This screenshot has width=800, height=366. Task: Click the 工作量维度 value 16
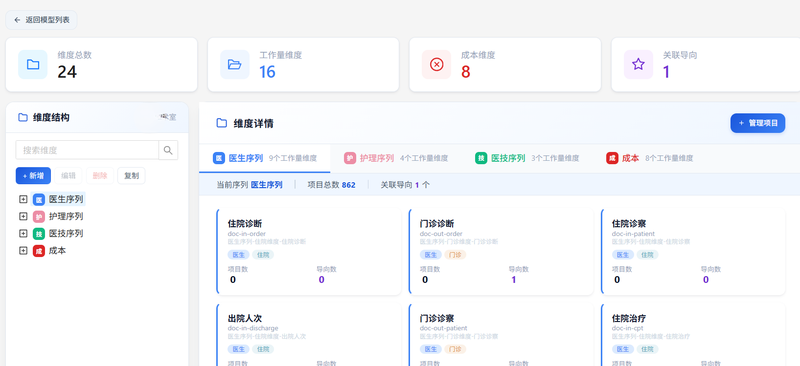[267, 72]
